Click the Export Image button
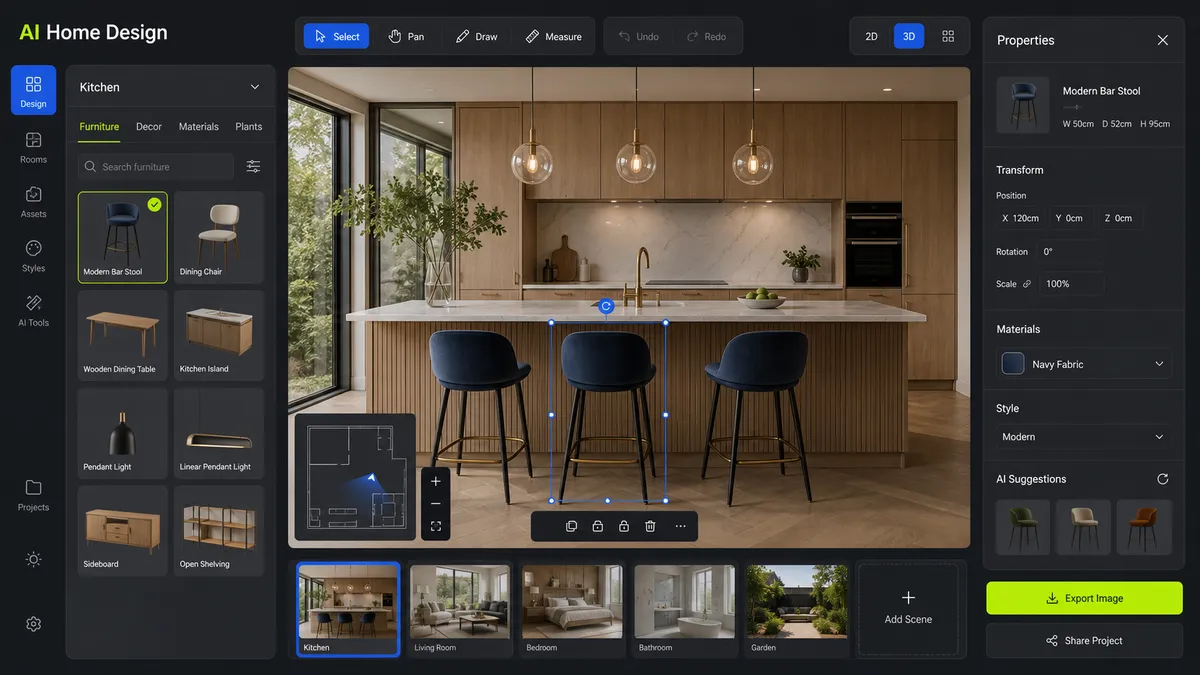 (1084, 598)
